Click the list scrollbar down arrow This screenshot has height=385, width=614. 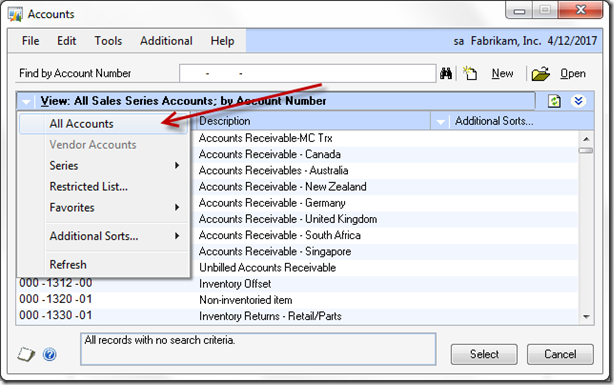coord(586,316)
